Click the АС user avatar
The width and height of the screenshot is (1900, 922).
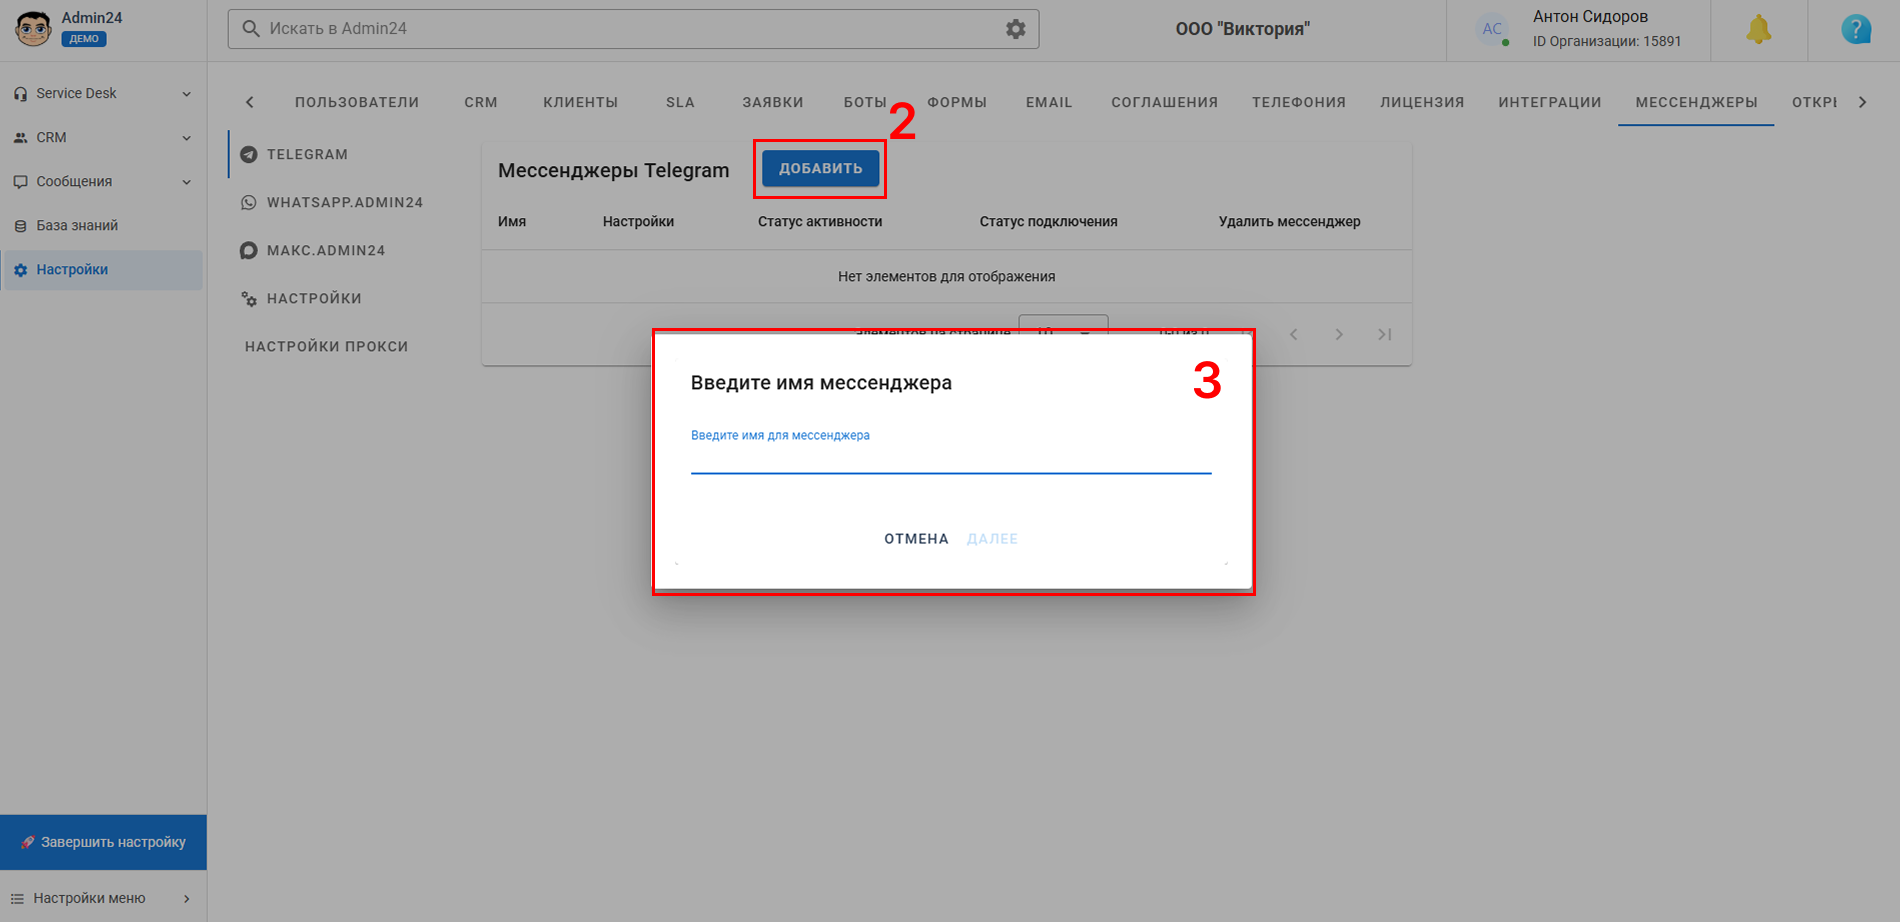[x=1492, y=29]
